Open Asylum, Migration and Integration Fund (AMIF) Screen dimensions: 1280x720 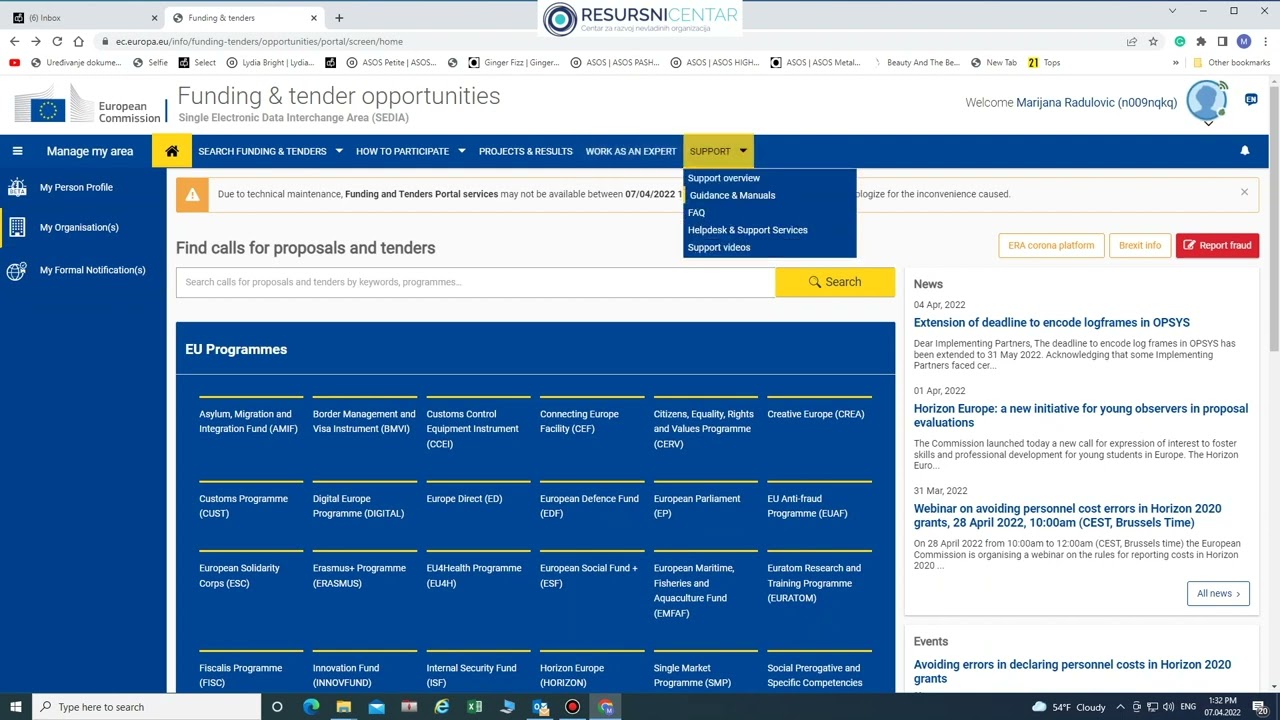(248, 421)
